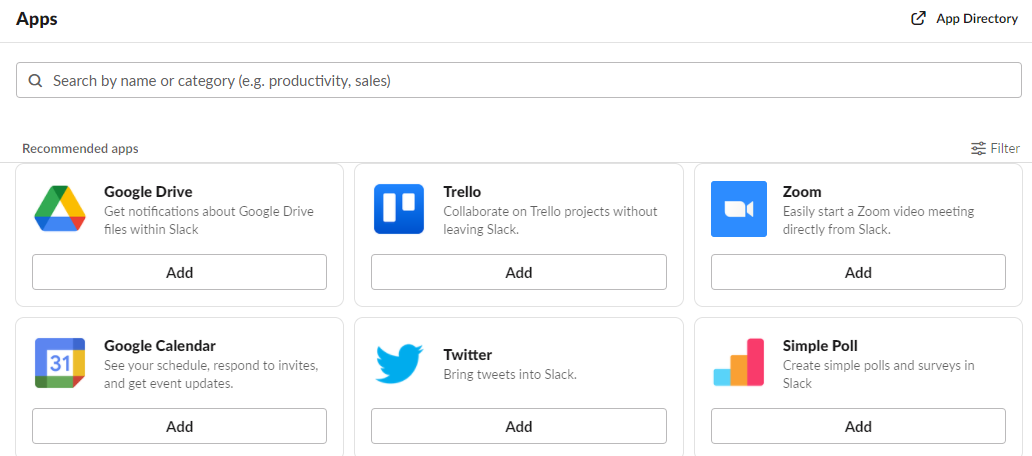The image size is (1032, 456).
Task: Open the Trello app title
Action: click(x=462, y=192)
